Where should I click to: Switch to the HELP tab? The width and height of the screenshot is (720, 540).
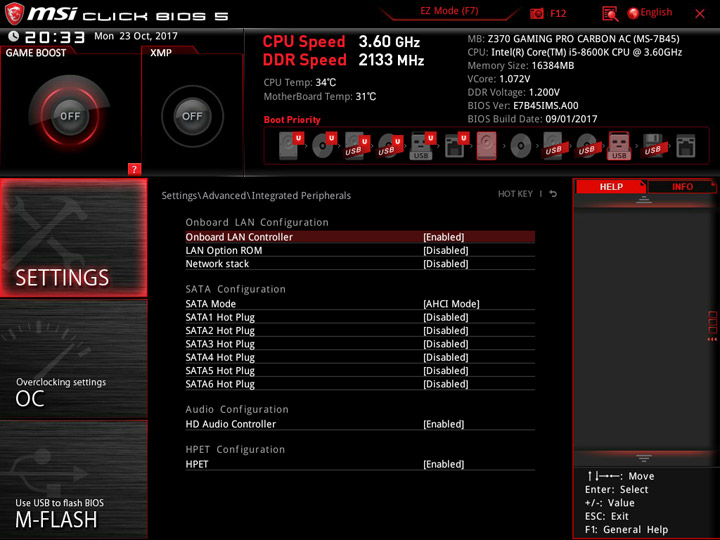(611, 186)
